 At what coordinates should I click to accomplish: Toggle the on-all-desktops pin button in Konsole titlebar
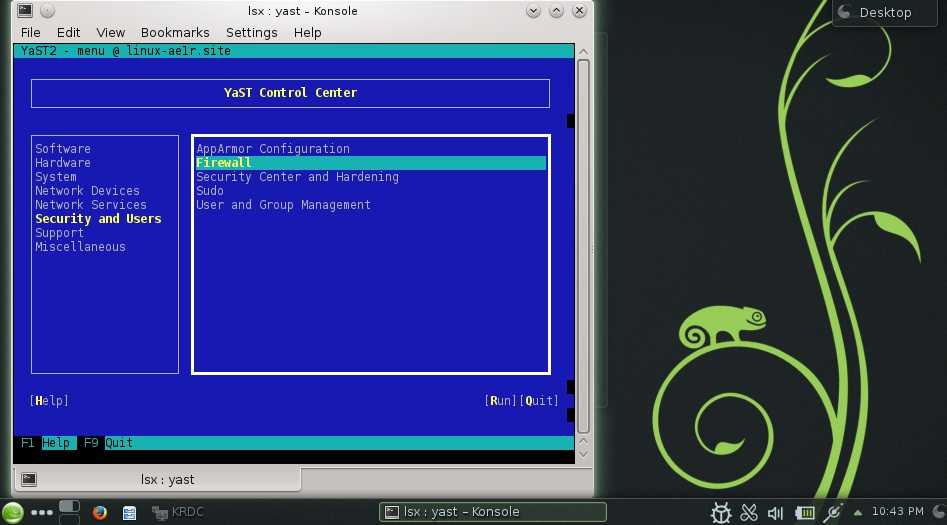coord(48,11)
